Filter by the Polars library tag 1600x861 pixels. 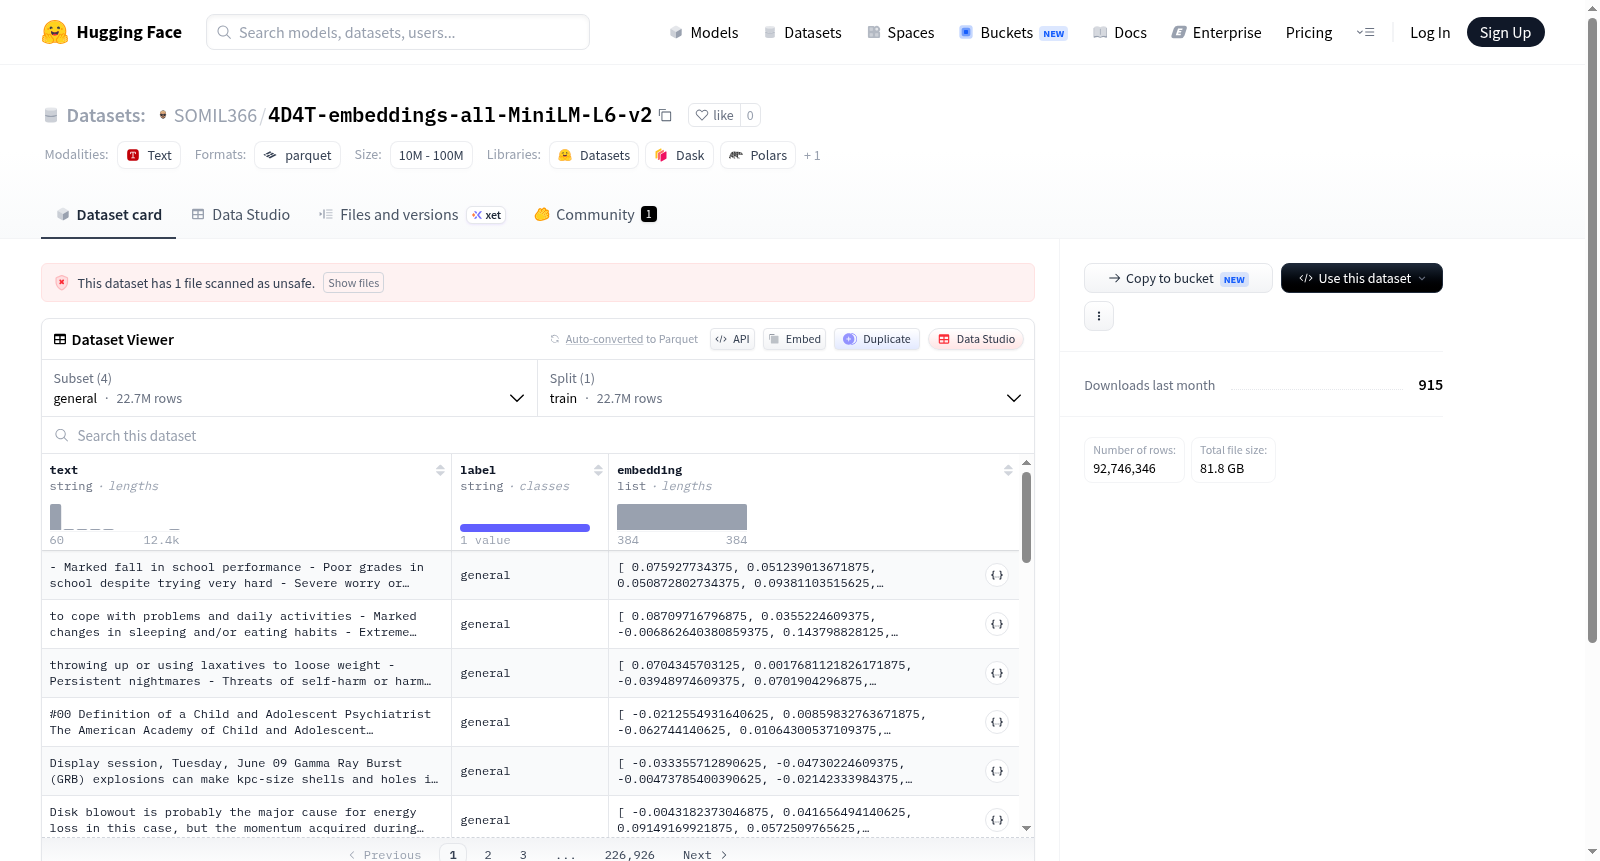coord(758,155)
